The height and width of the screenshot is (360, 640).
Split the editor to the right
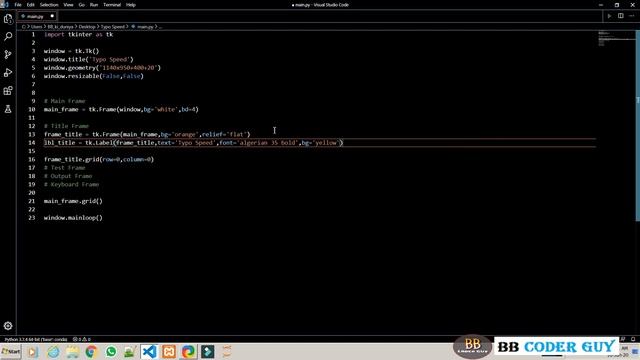(x=620, y=16)
